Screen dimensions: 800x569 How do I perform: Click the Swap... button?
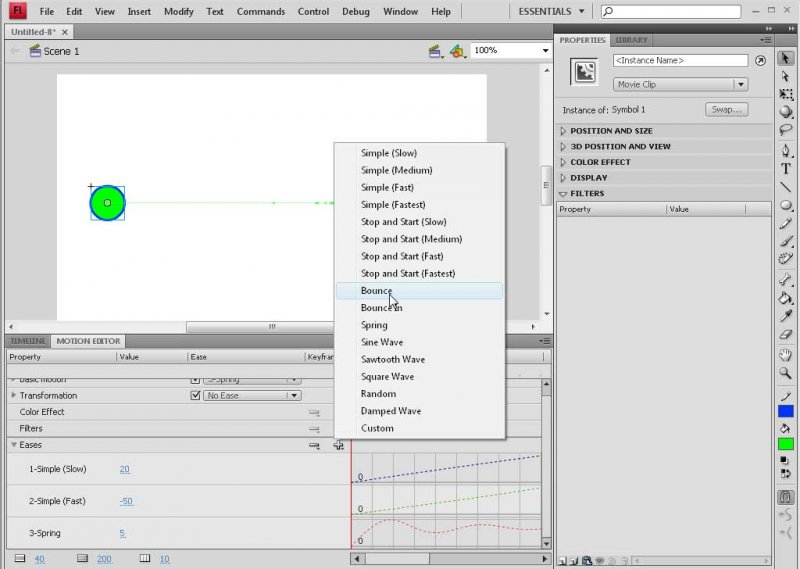pos(726,109)
